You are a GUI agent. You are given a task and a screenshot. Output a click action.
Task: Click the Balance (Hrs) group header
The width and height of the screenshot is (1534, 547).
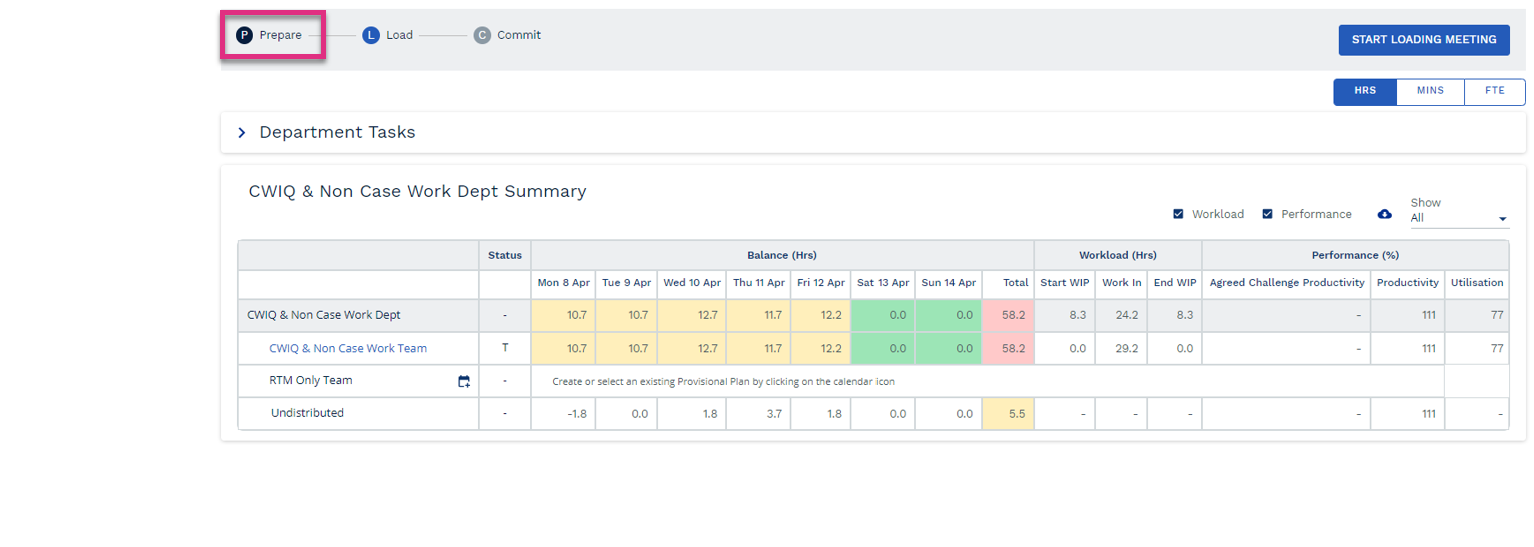click(x=782, y=255)
